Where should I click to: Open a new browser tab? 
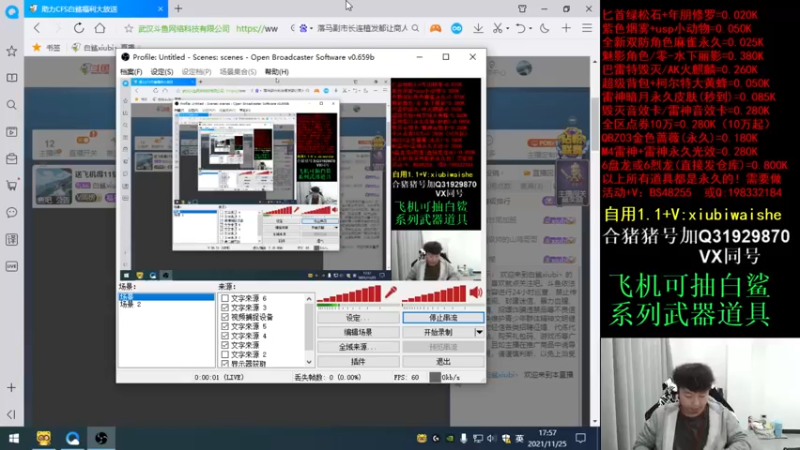coord(178,9)
